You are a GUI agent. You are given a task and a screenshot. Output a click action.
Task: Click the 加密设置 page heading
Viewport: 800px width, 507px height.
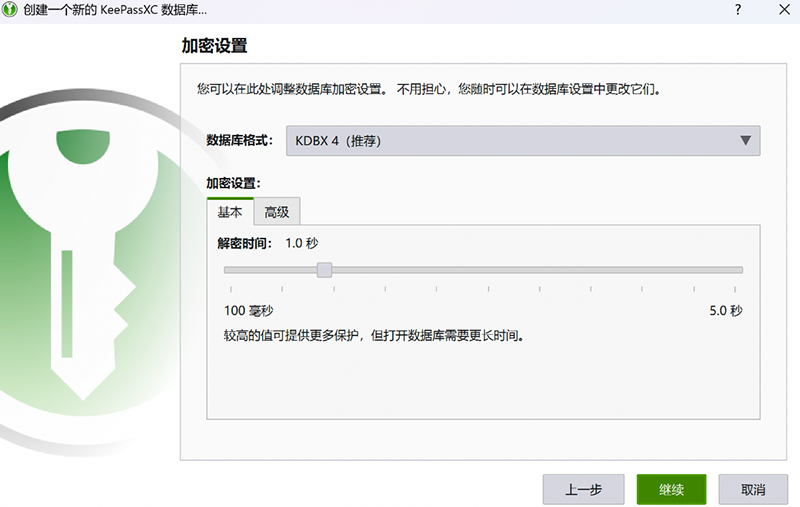pyautogui.click(x=214, y=46)
